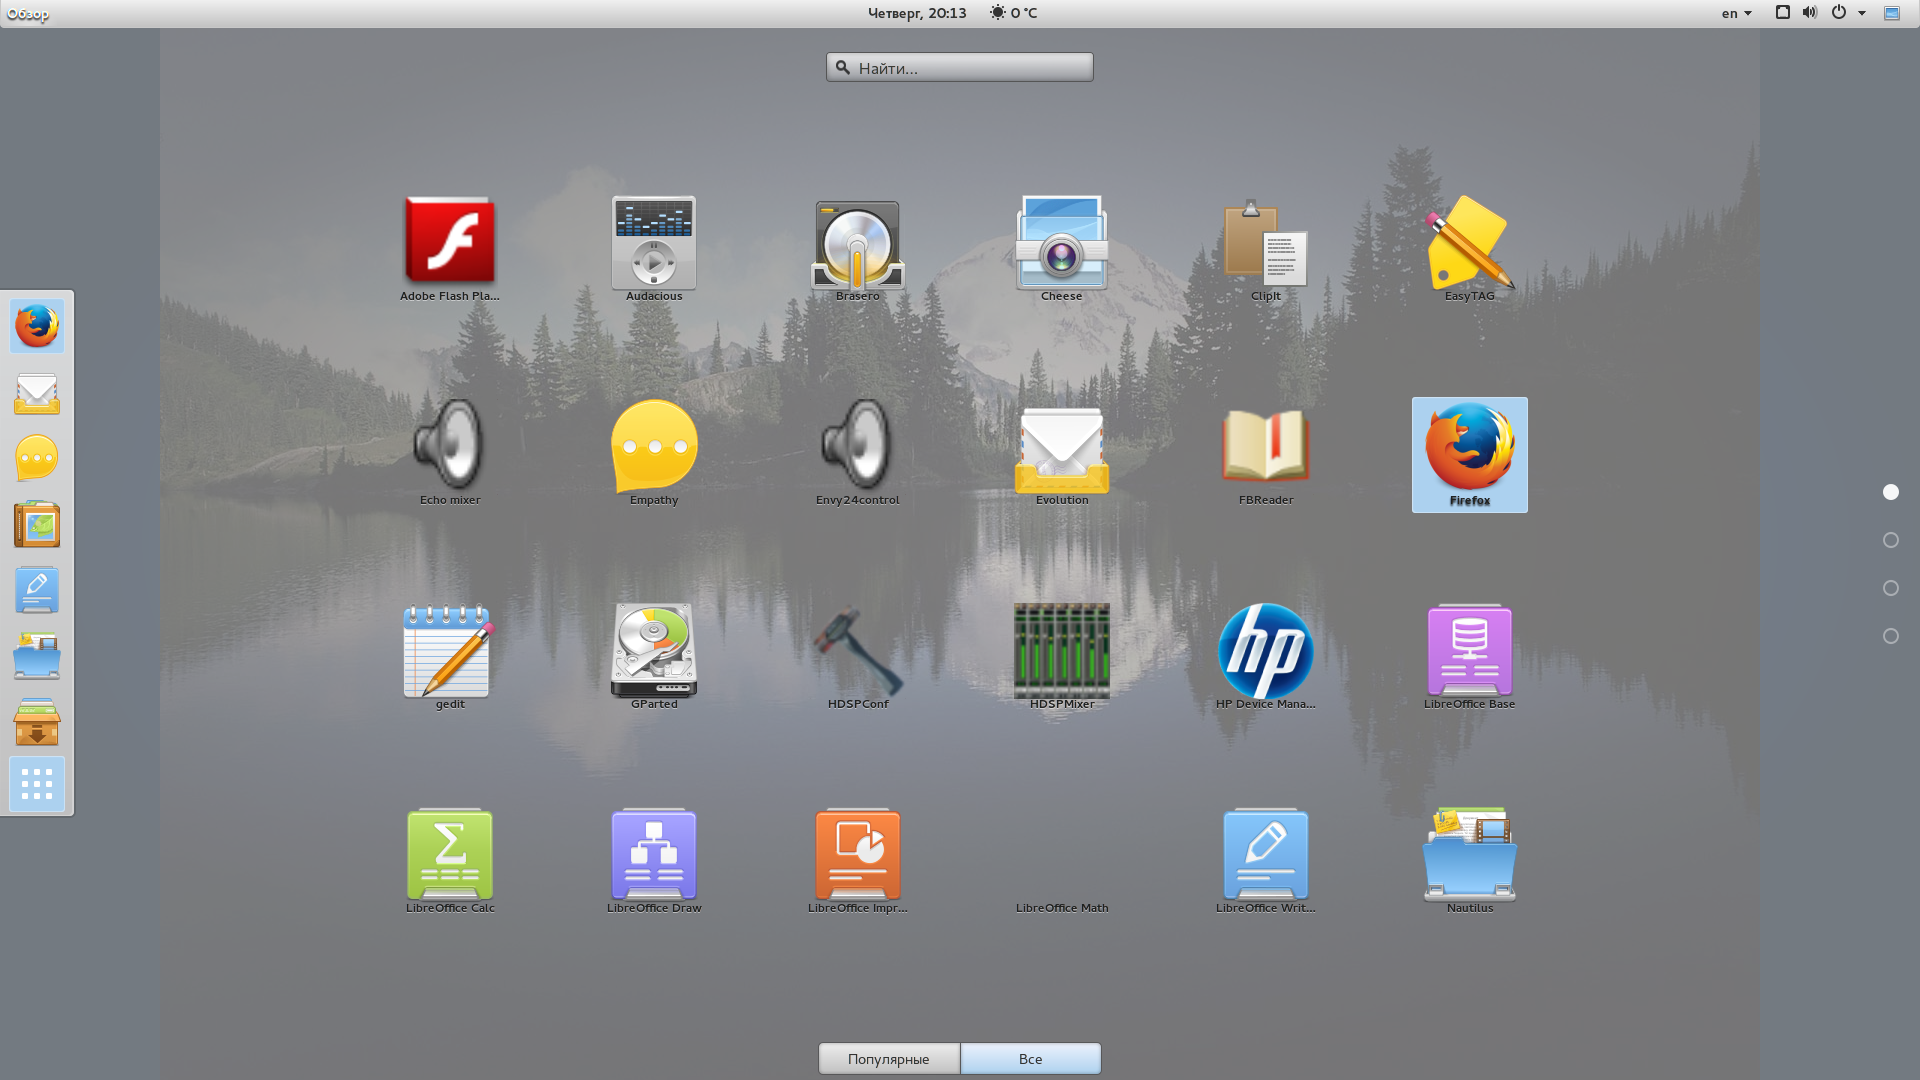Launch the Audacious music player
1920x1080 pixels.
tap(654, 244)
